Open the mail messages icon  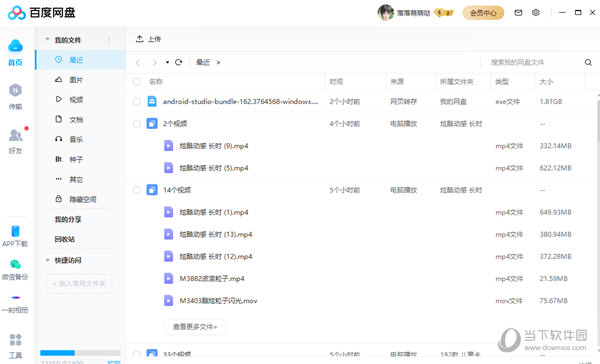pyautogui.click(x=518, y=13)
